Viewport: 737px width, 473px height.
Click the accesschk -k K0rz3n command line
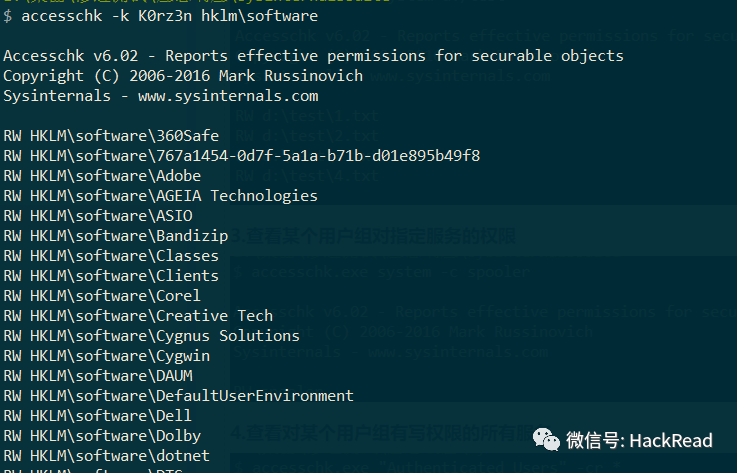point(161,16)
